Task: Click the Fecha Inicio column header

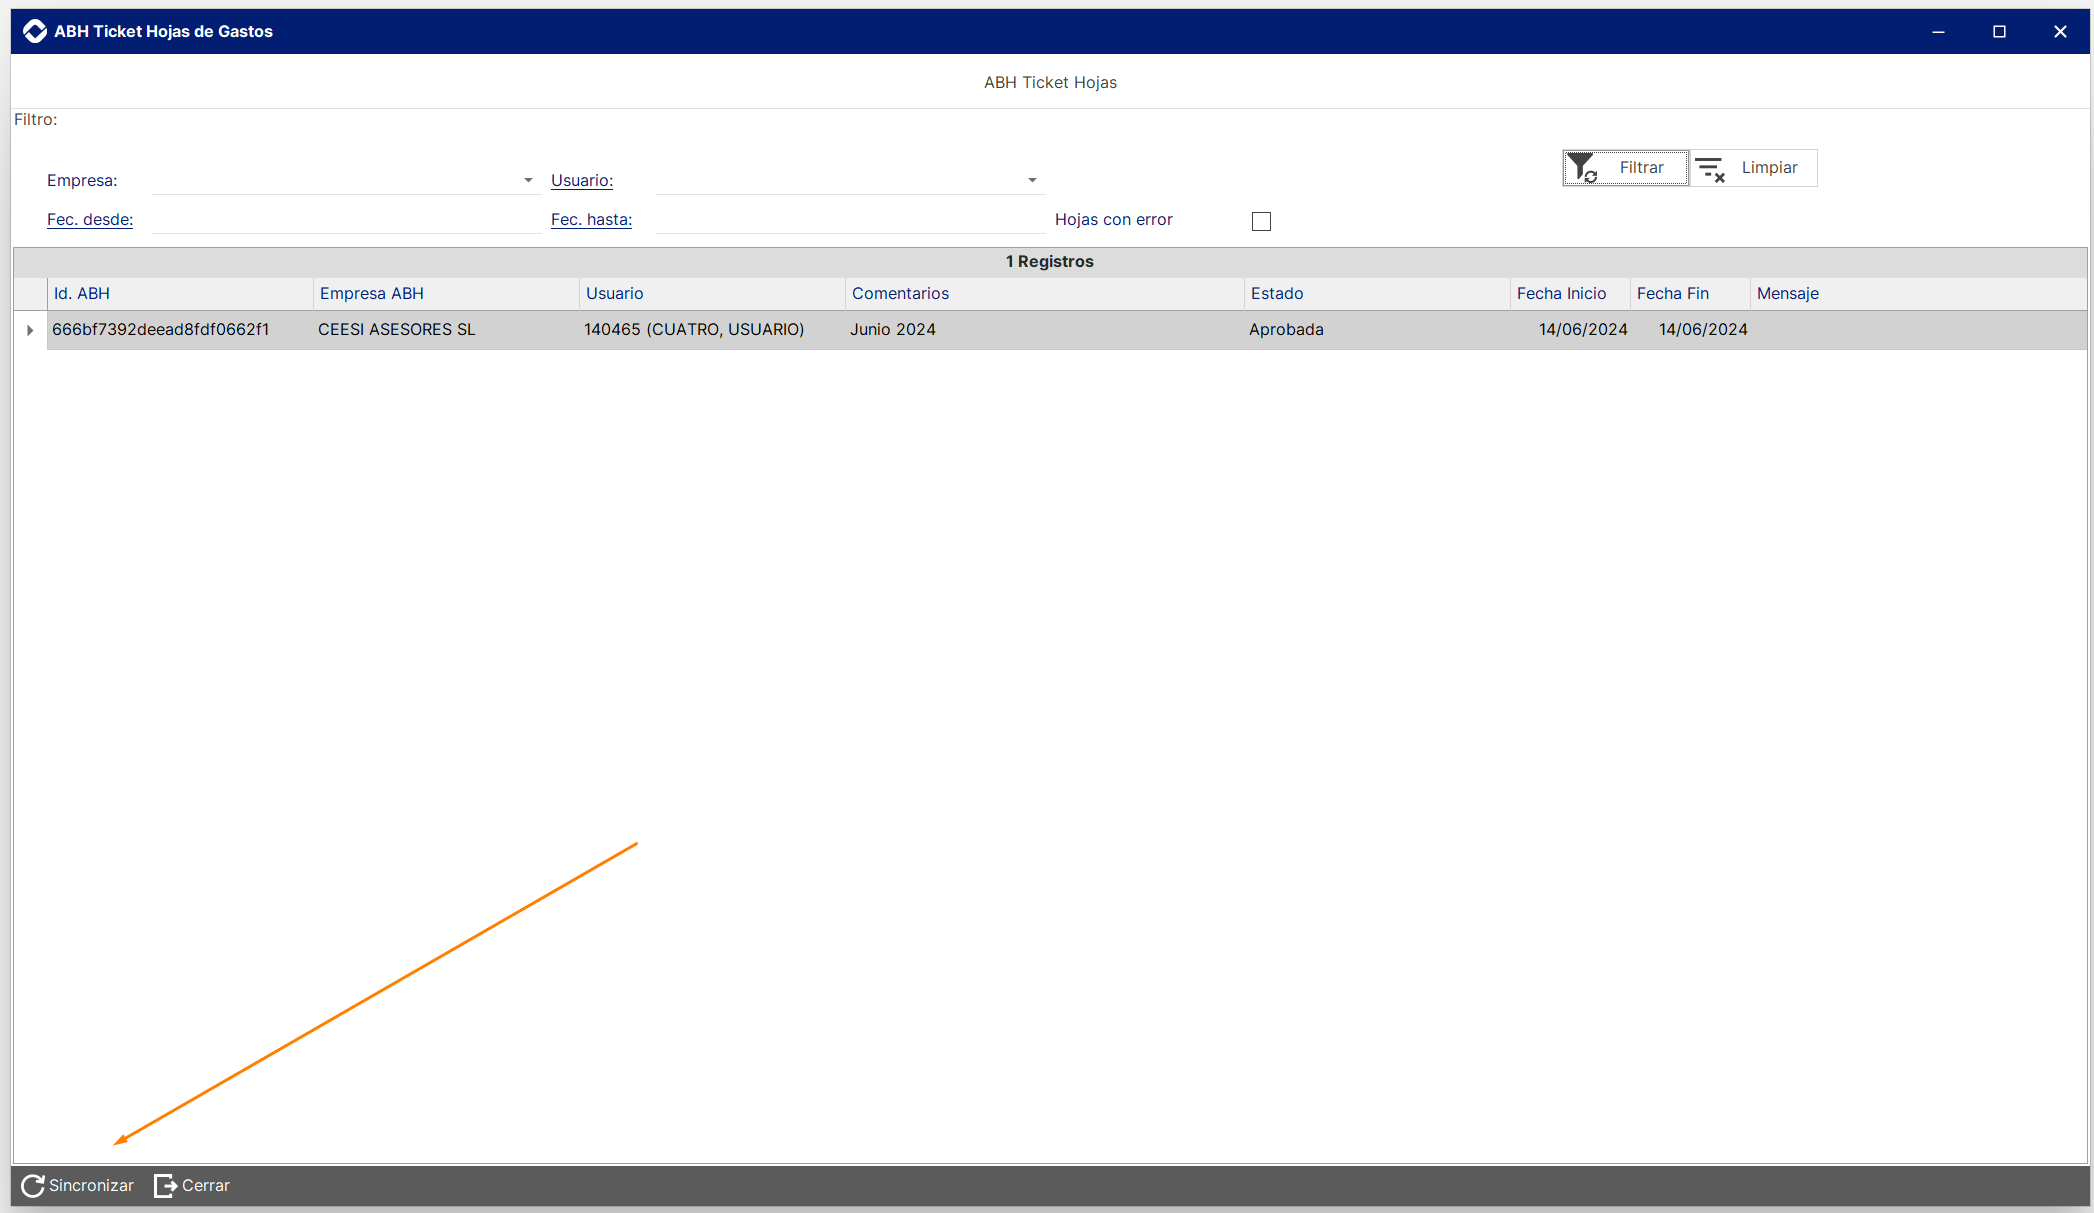Action: click(1561, 293)
